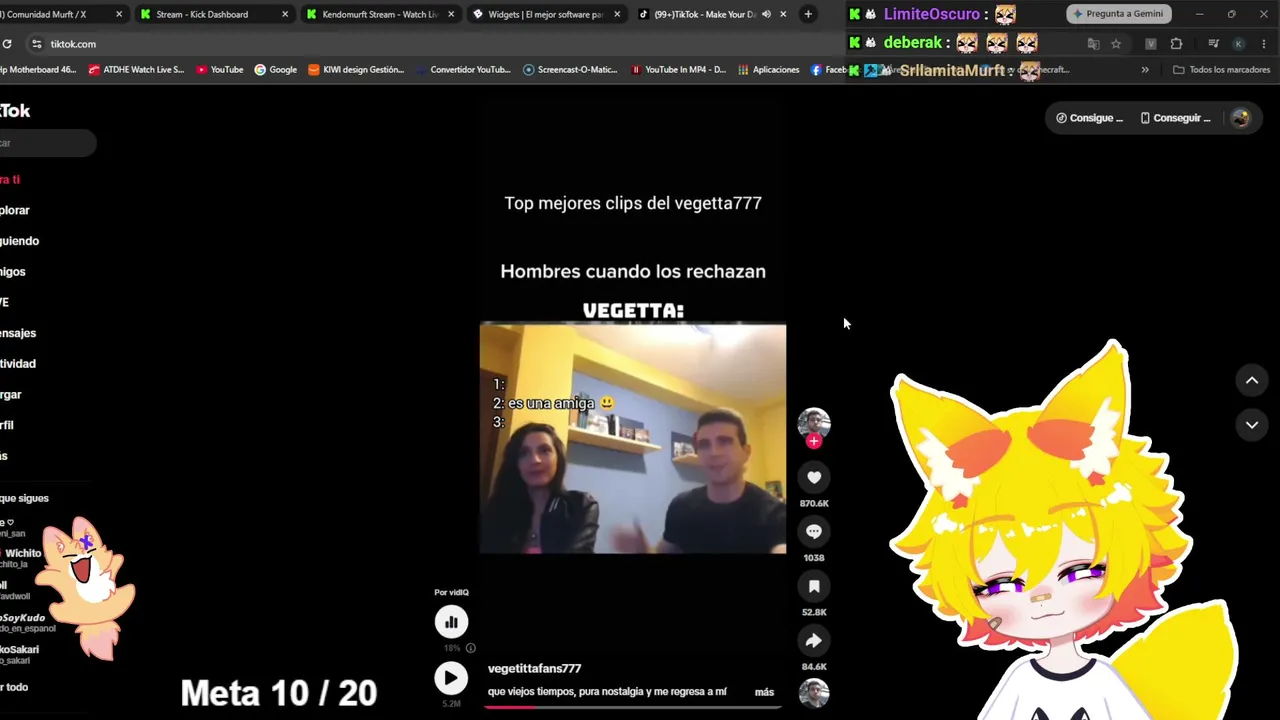Close the TikTok browser tab
1280x720 pixels.
pos(783,14)
